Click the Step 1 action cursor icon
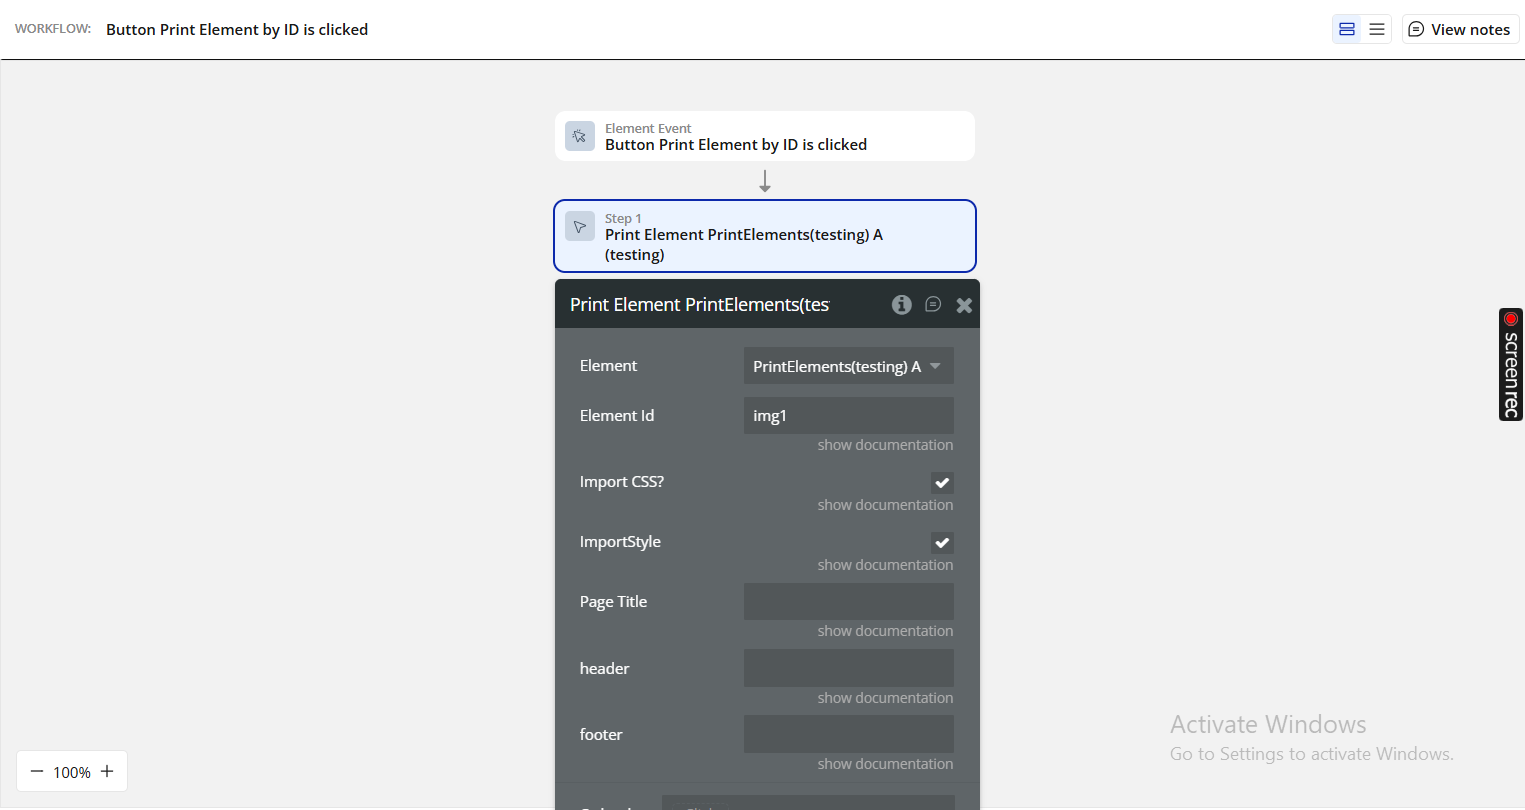This screenshot has width=1525, height=810. 580,226
